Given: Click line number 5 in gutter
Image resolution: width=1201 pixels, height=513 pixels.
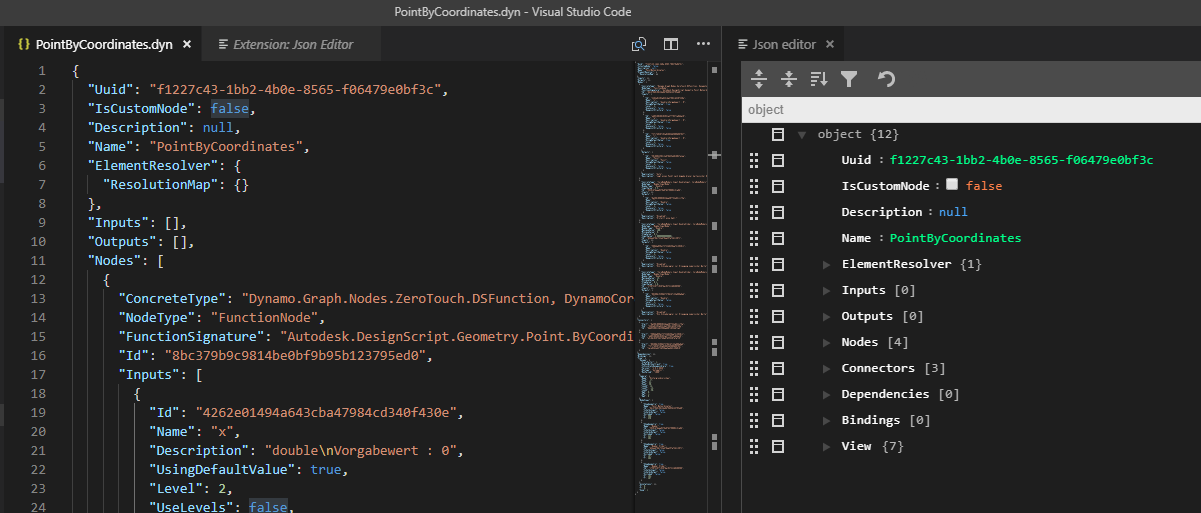Looking at the screenshot, I should coord(41,147).
